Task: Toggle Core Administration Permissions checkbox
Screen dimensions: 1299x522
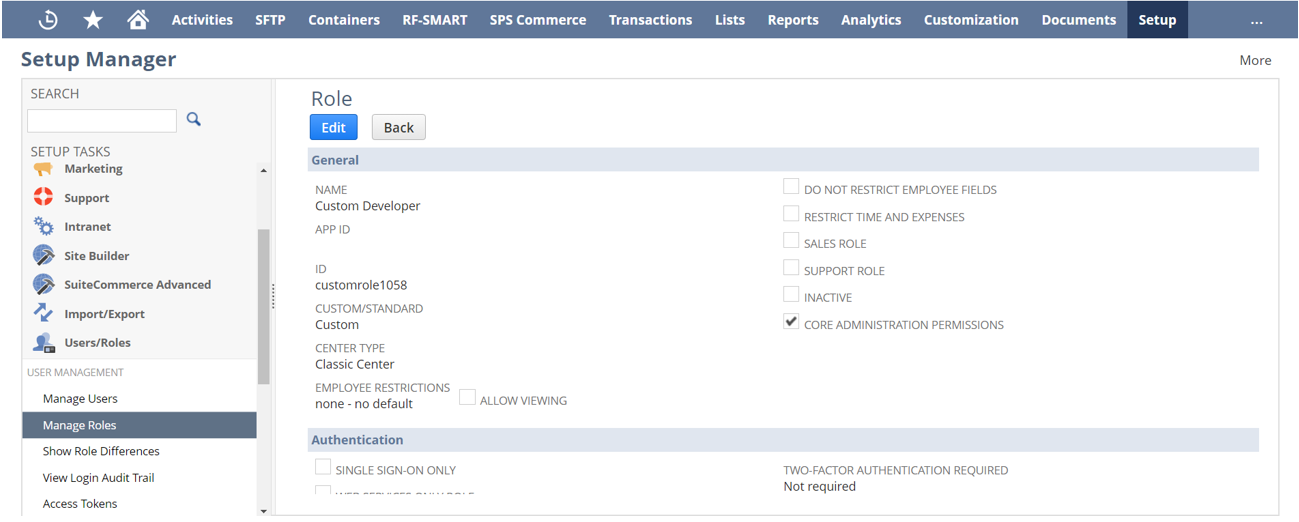Action: [x=791, y=322]
